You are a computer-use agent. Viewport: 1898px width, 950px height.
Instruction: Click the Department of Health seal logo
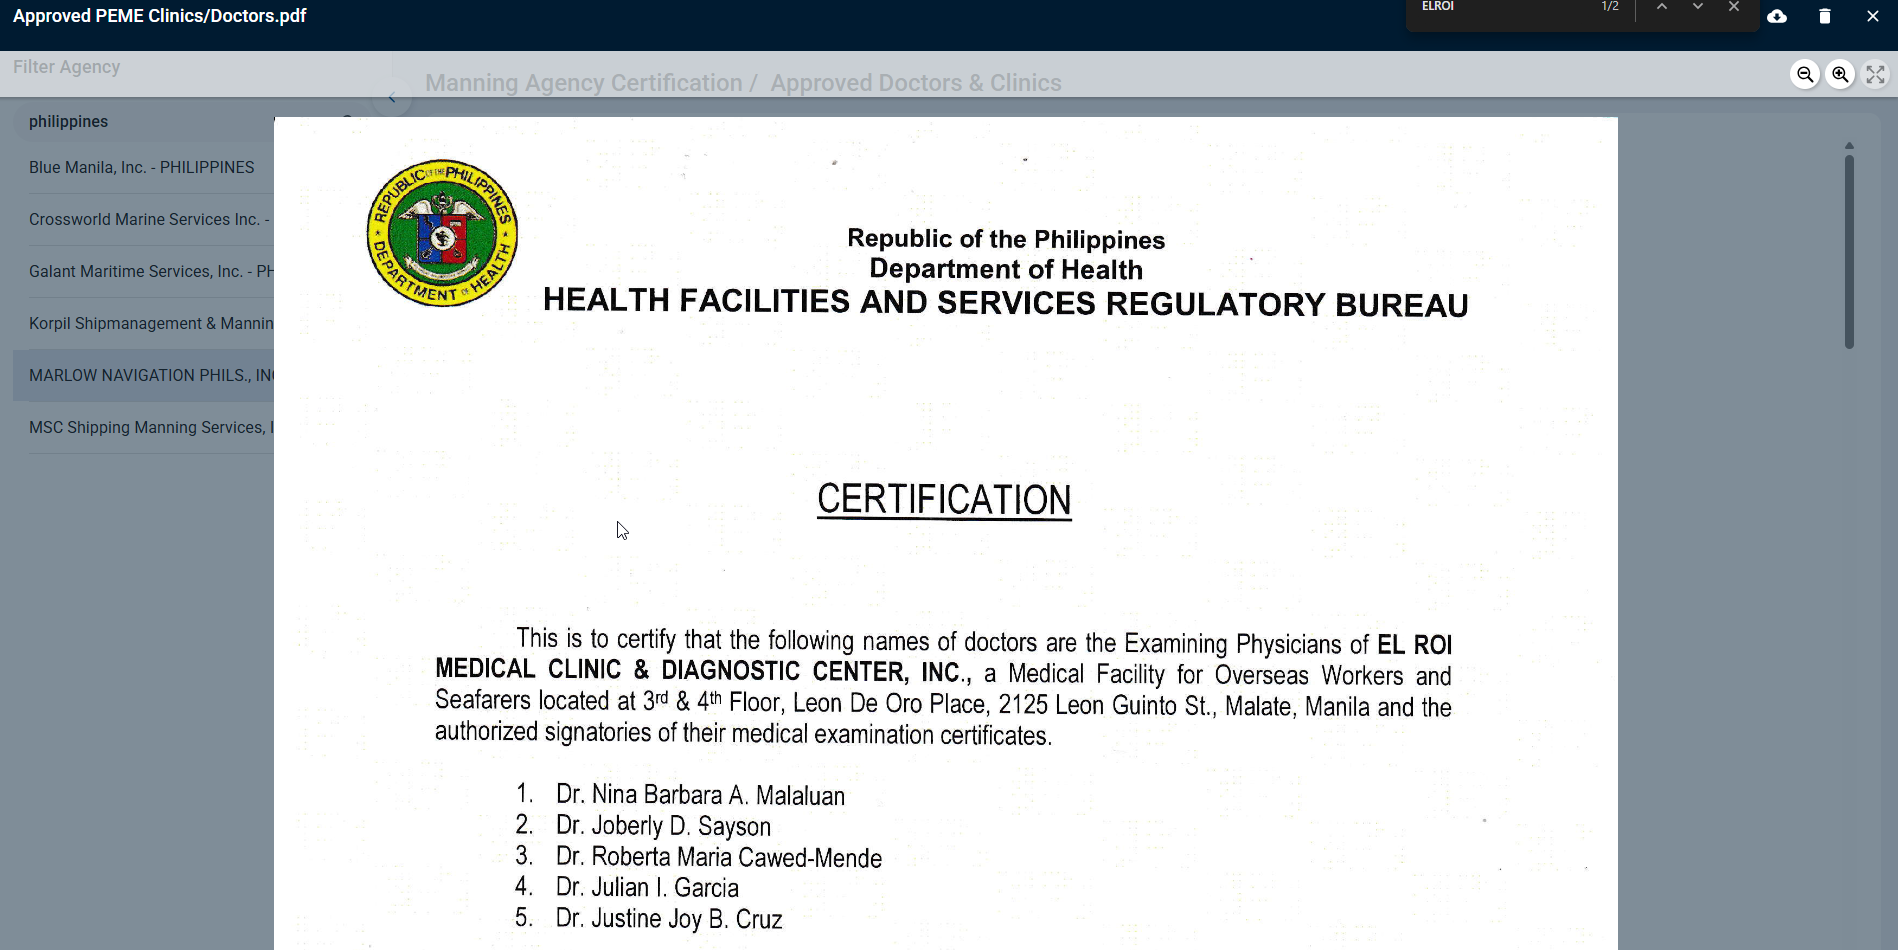[x=443, y=233]
